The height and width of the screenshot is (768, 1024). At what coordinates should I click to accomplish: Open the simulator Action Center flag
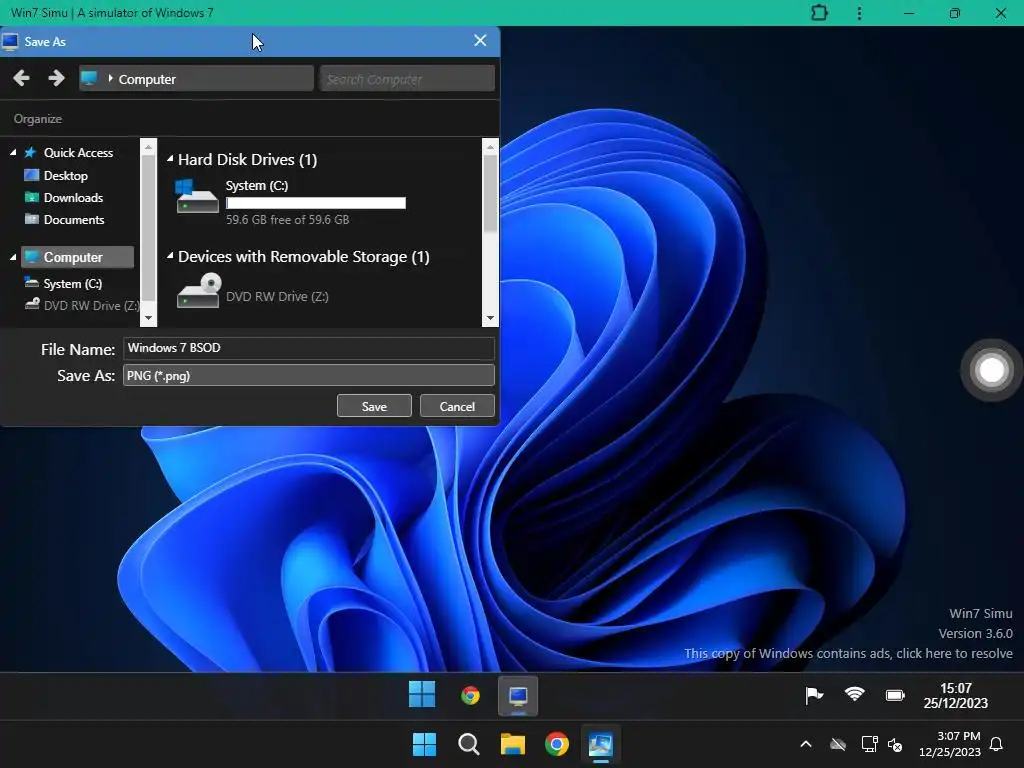(x=814, y=696)
